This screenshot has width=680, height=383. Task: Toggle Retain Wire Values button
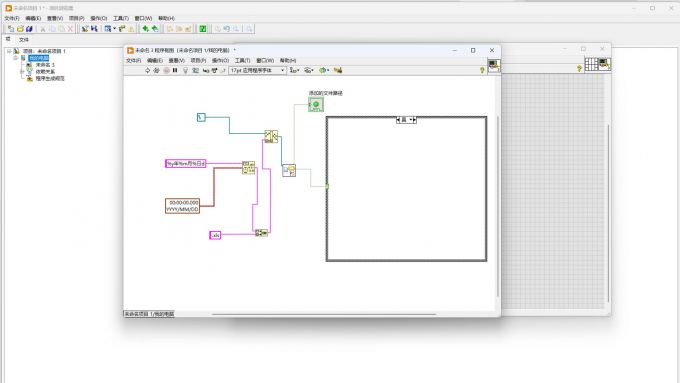coord(196,70)
